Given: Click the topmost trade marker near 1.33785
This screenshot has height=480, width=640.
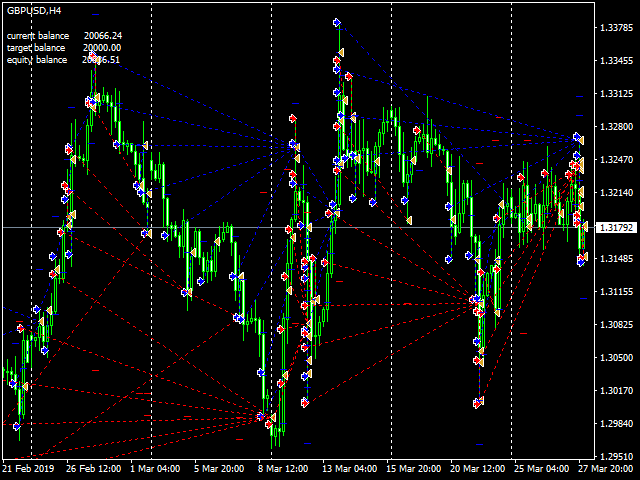Looking at the screenshot, I should pos(337,22).
